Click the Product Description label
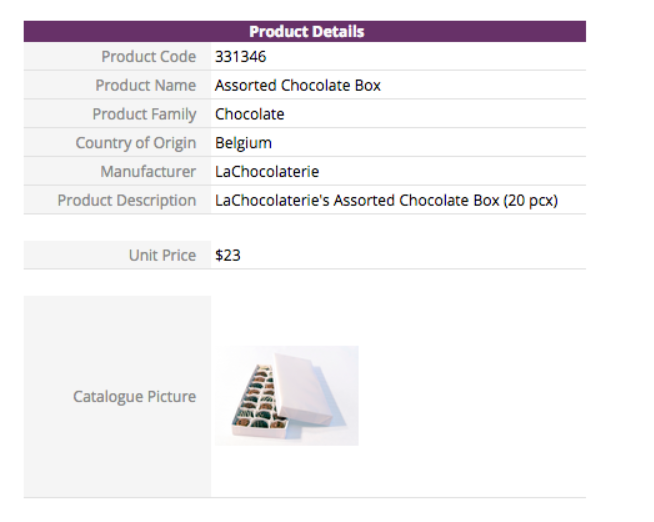The width and height of the screenshot is (654, 522). tap(127, 201)
